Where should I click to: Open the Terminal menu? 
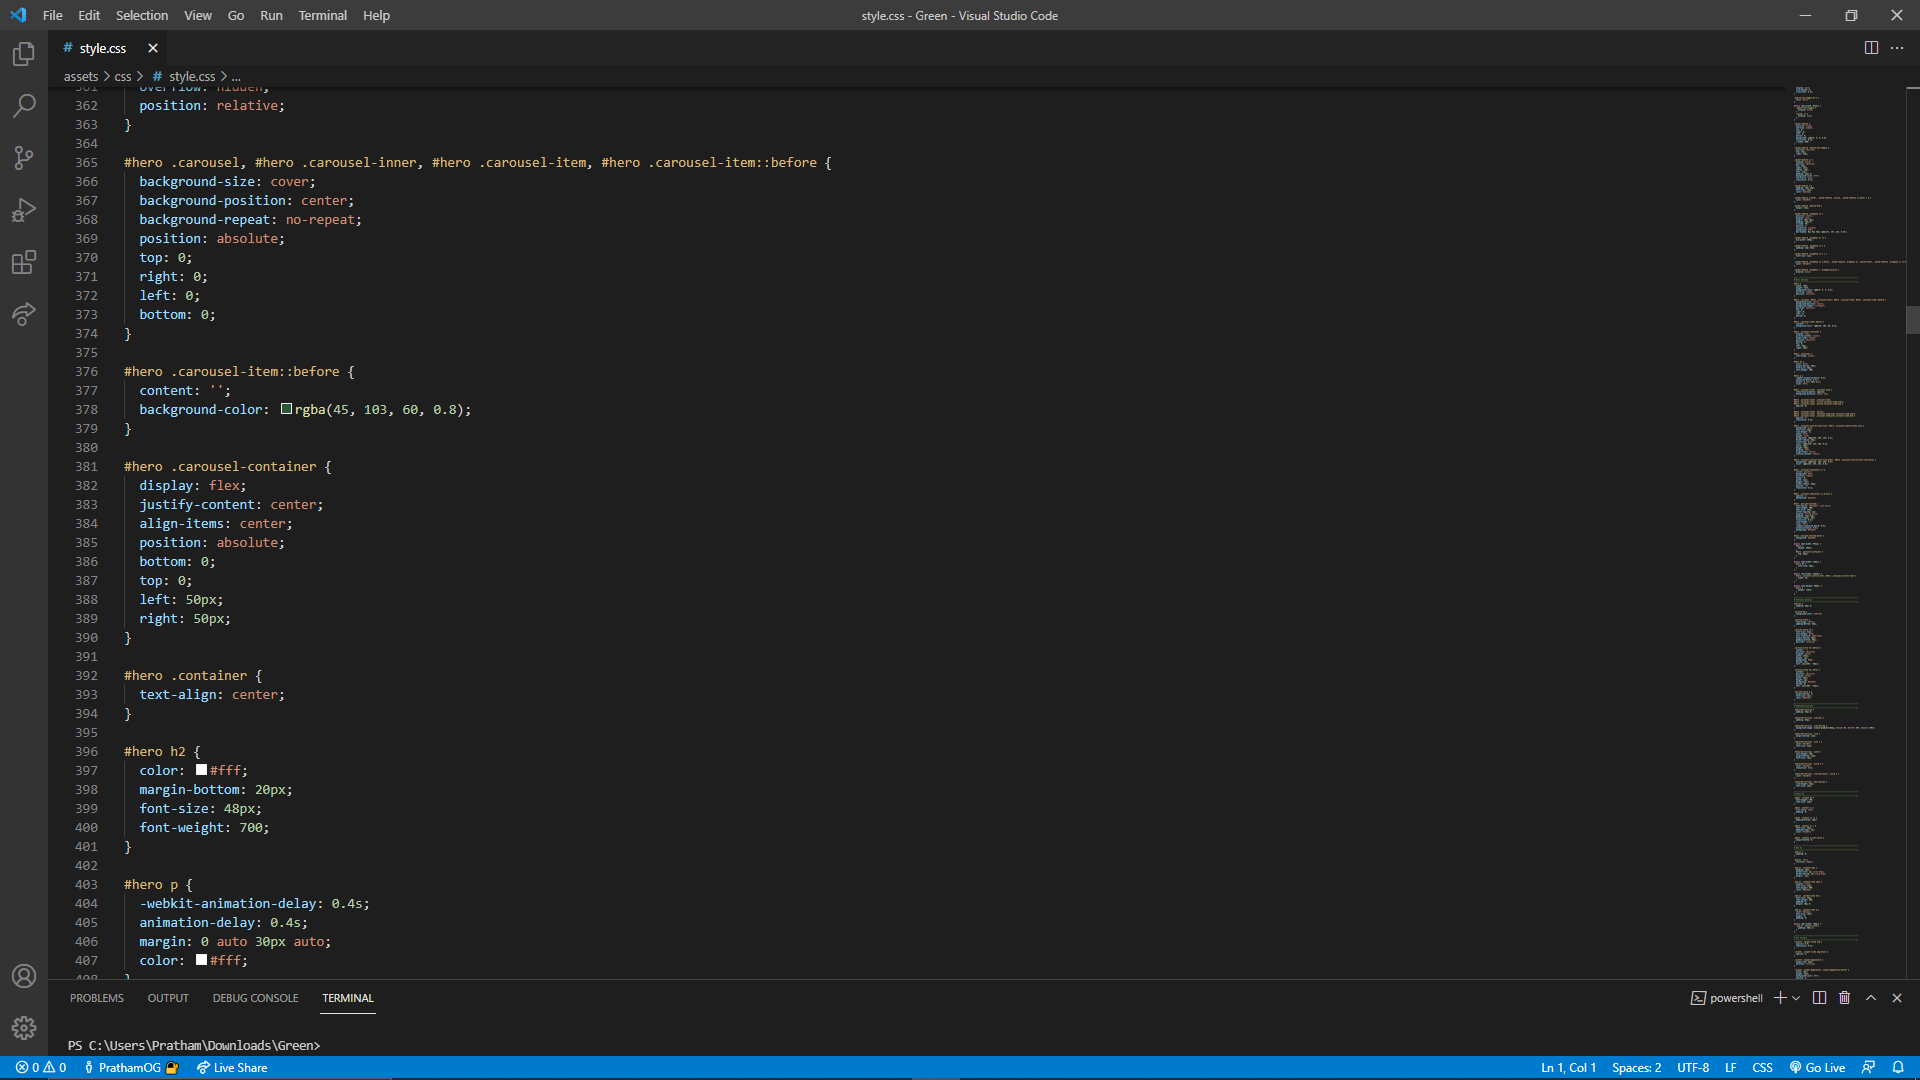pyautogui.click(x=322, y=15)
